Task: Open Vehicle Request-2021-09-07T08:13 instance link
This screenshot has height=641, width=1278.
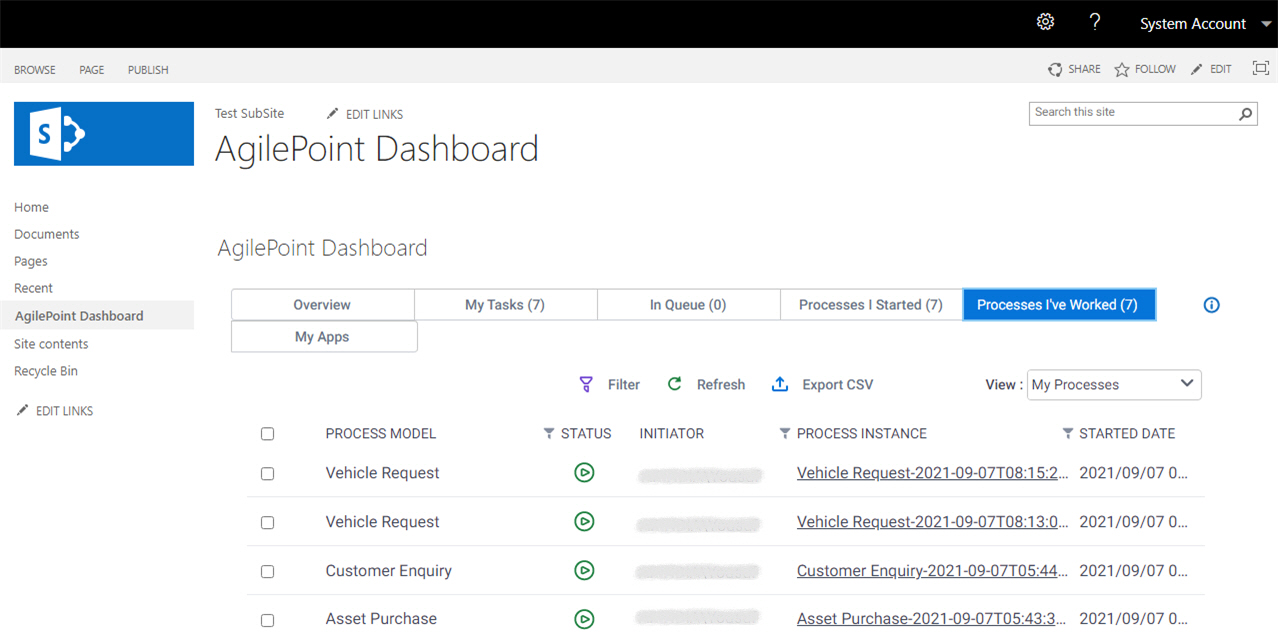Action: click(x=932, y=522)
